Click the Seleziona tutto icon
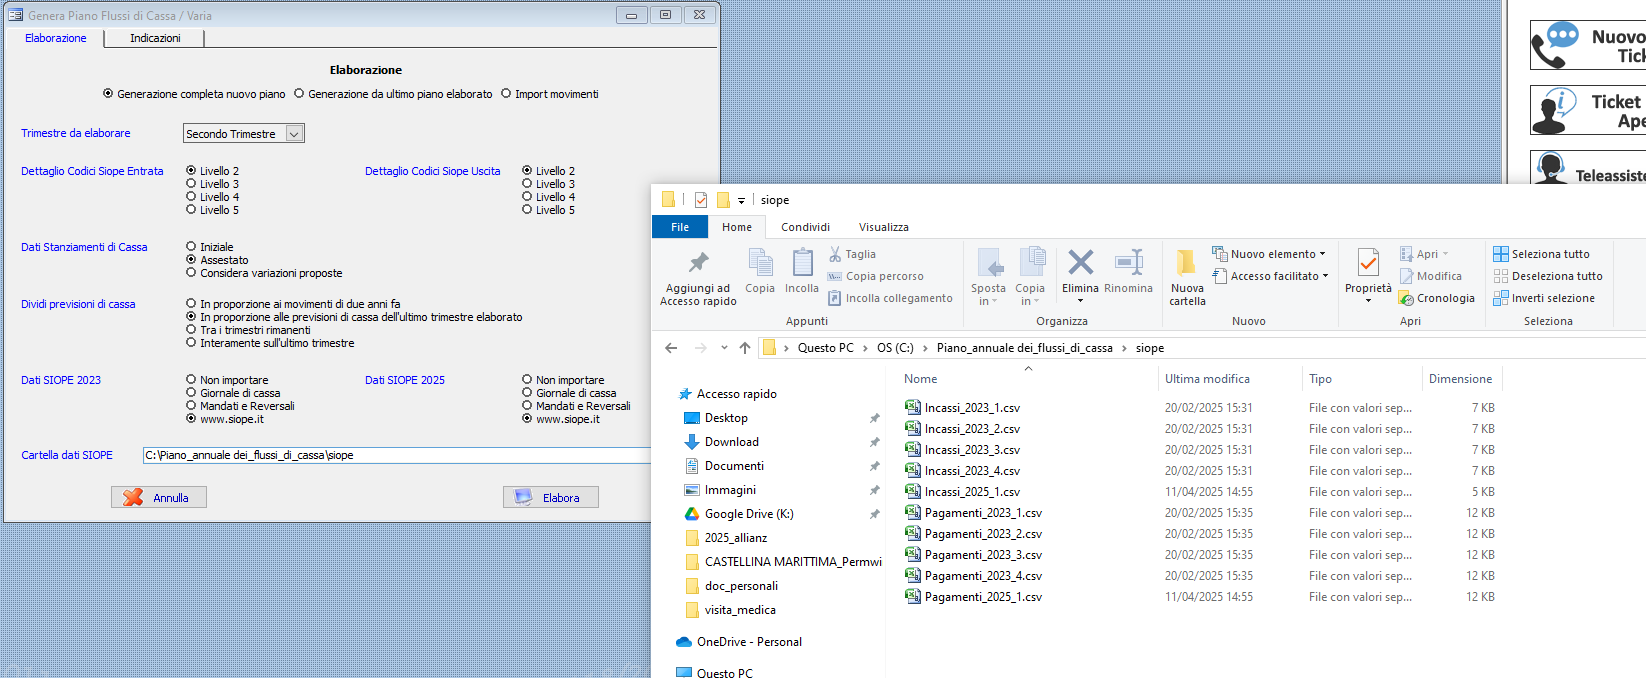This screenshot has width=1646, height=678. [x=1501, y=254]
